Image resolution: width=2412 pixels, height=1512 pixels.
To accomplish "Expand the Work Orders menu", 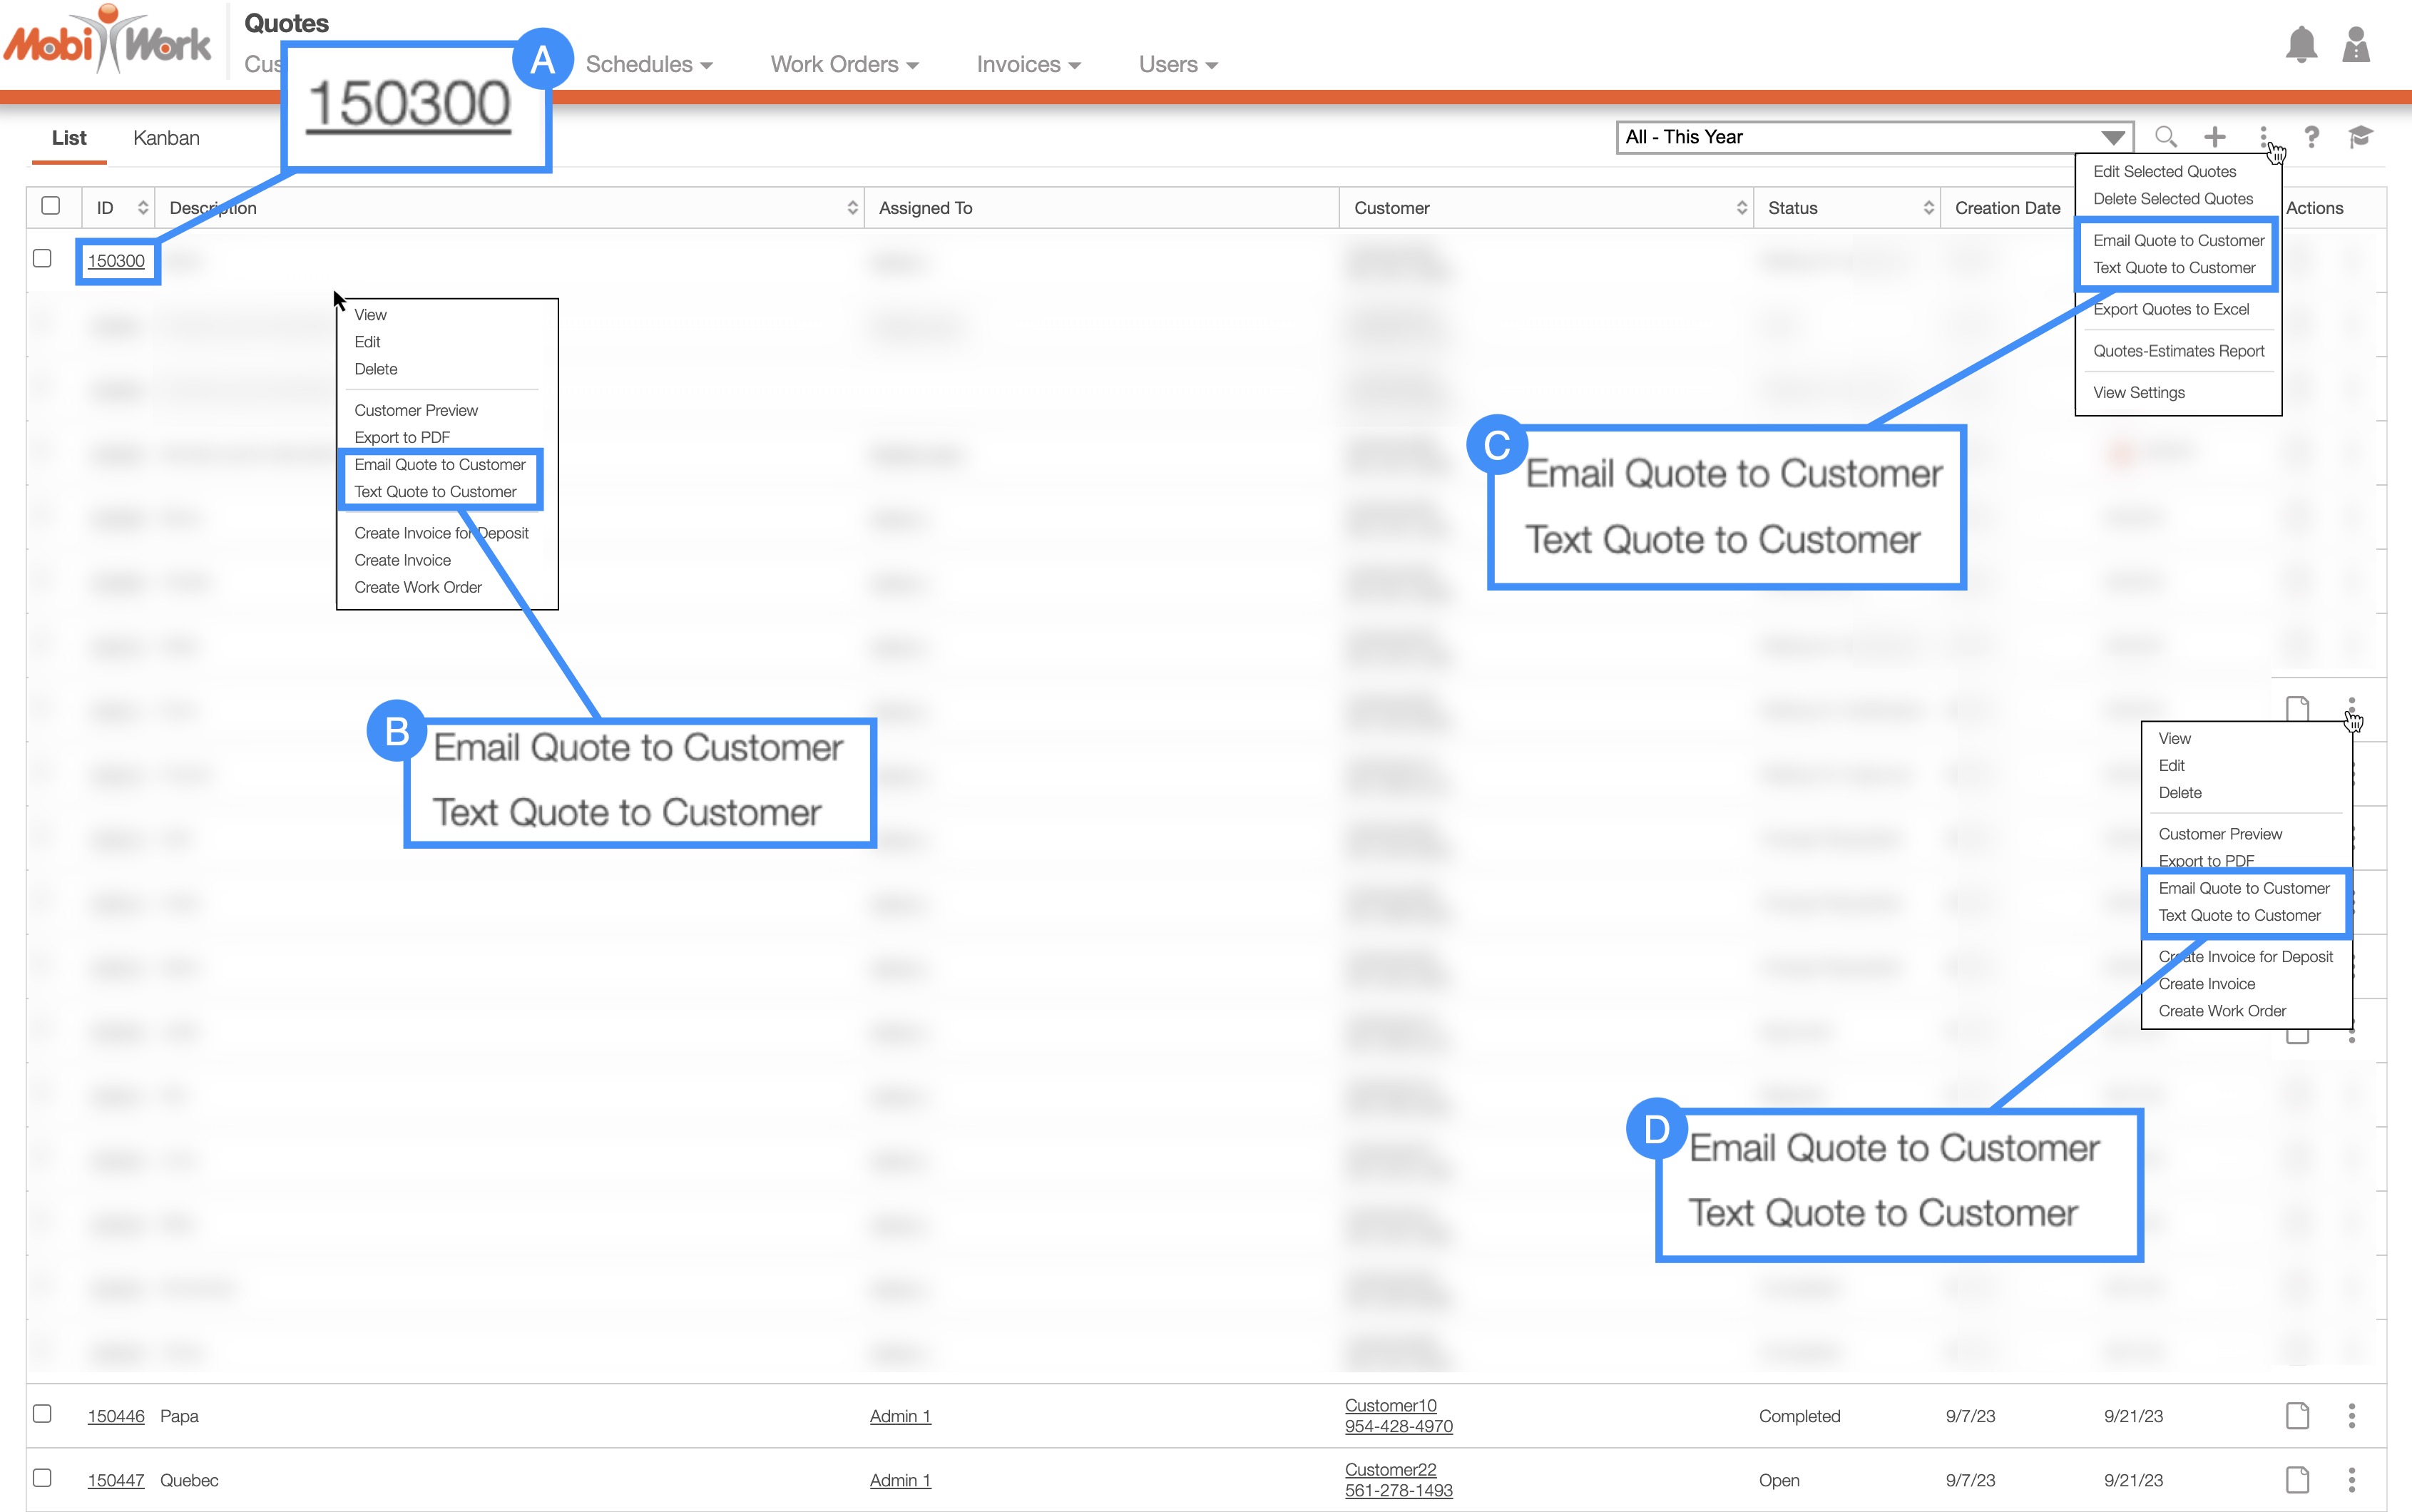I will 844,65.
